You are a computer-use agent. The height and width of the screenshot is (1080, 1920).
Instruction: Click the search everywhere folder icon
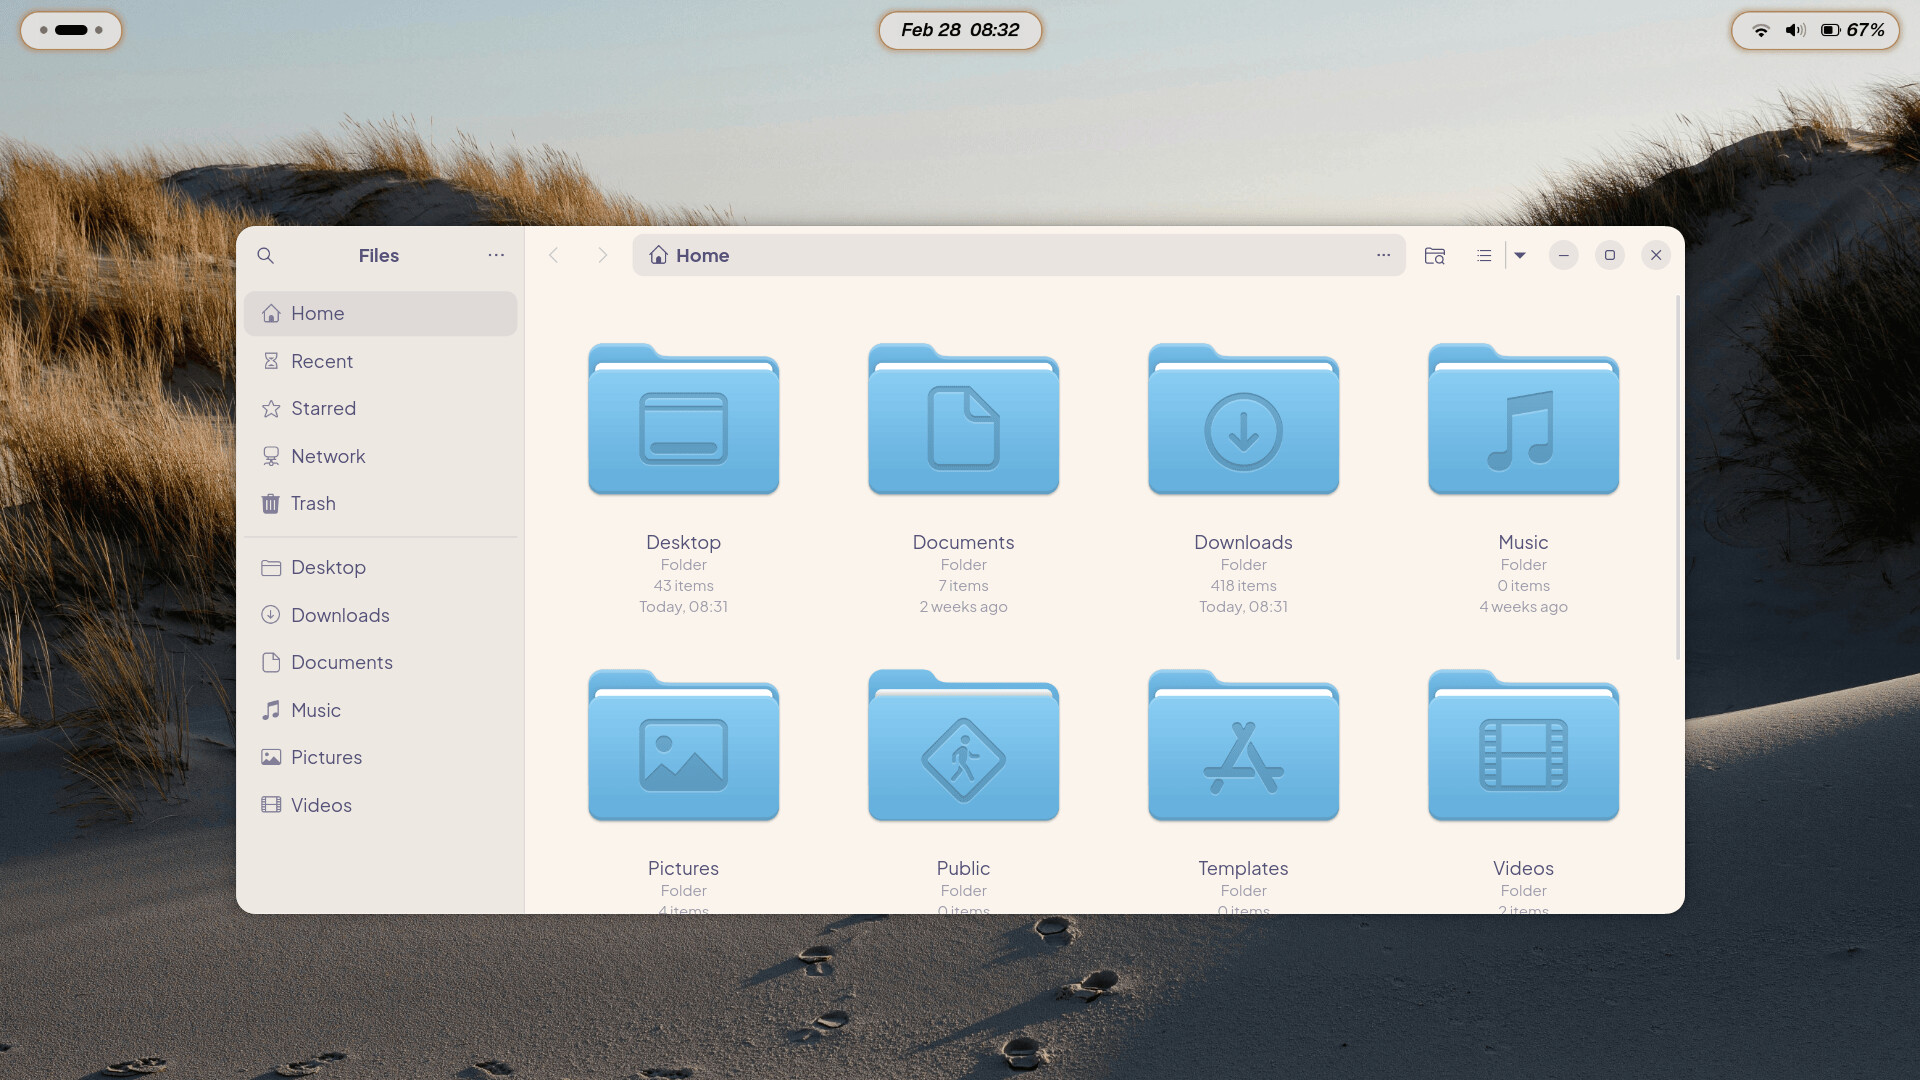[x=1435, y=255]
